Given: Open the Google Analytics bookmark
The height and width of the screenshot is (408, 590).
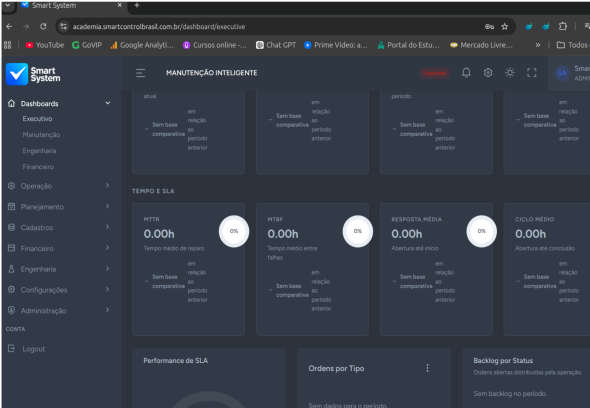Looking at the screenshot, I should 142,45.
